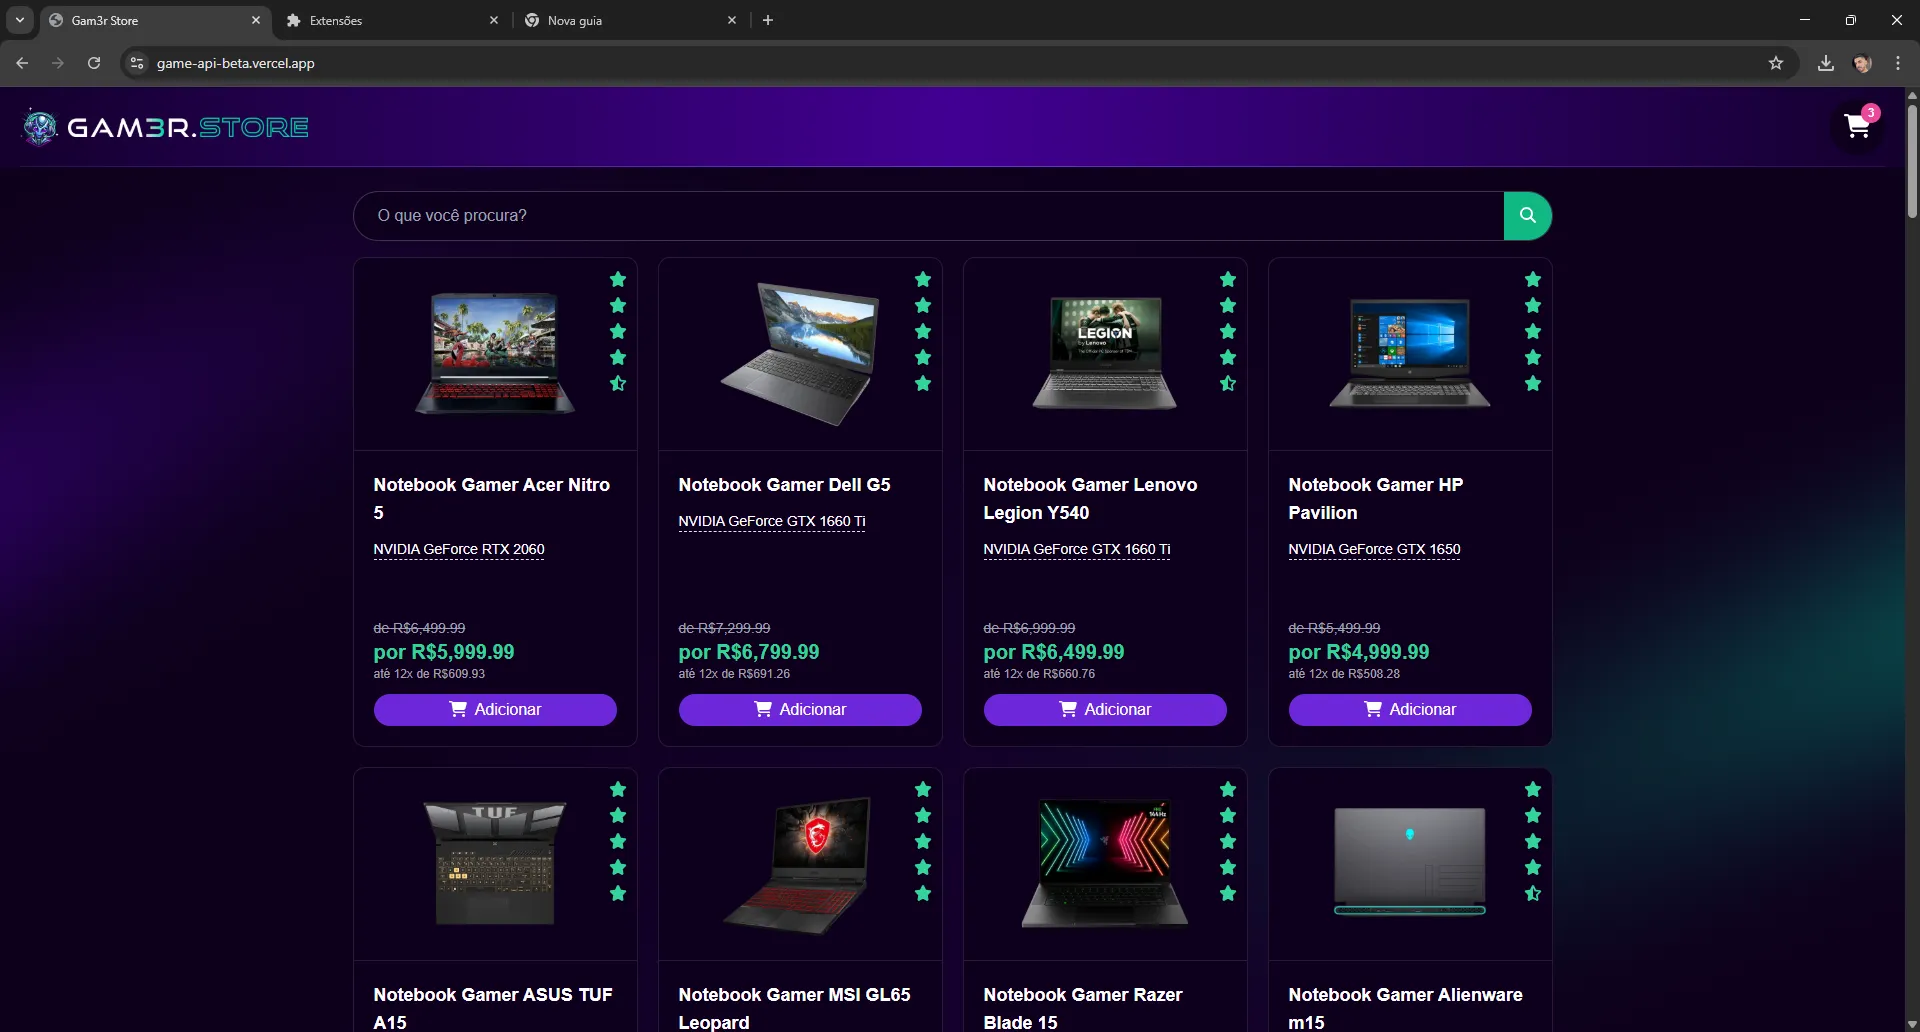Click the Notebook Gamer MSI GL65 Leopard title

(795, 1008)
